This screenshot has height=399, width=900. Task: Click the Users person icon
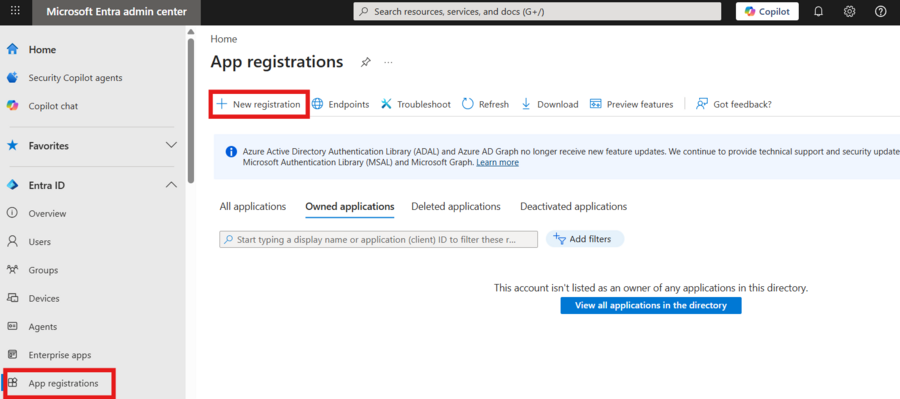pyautogui.click(x=12, y=242)
